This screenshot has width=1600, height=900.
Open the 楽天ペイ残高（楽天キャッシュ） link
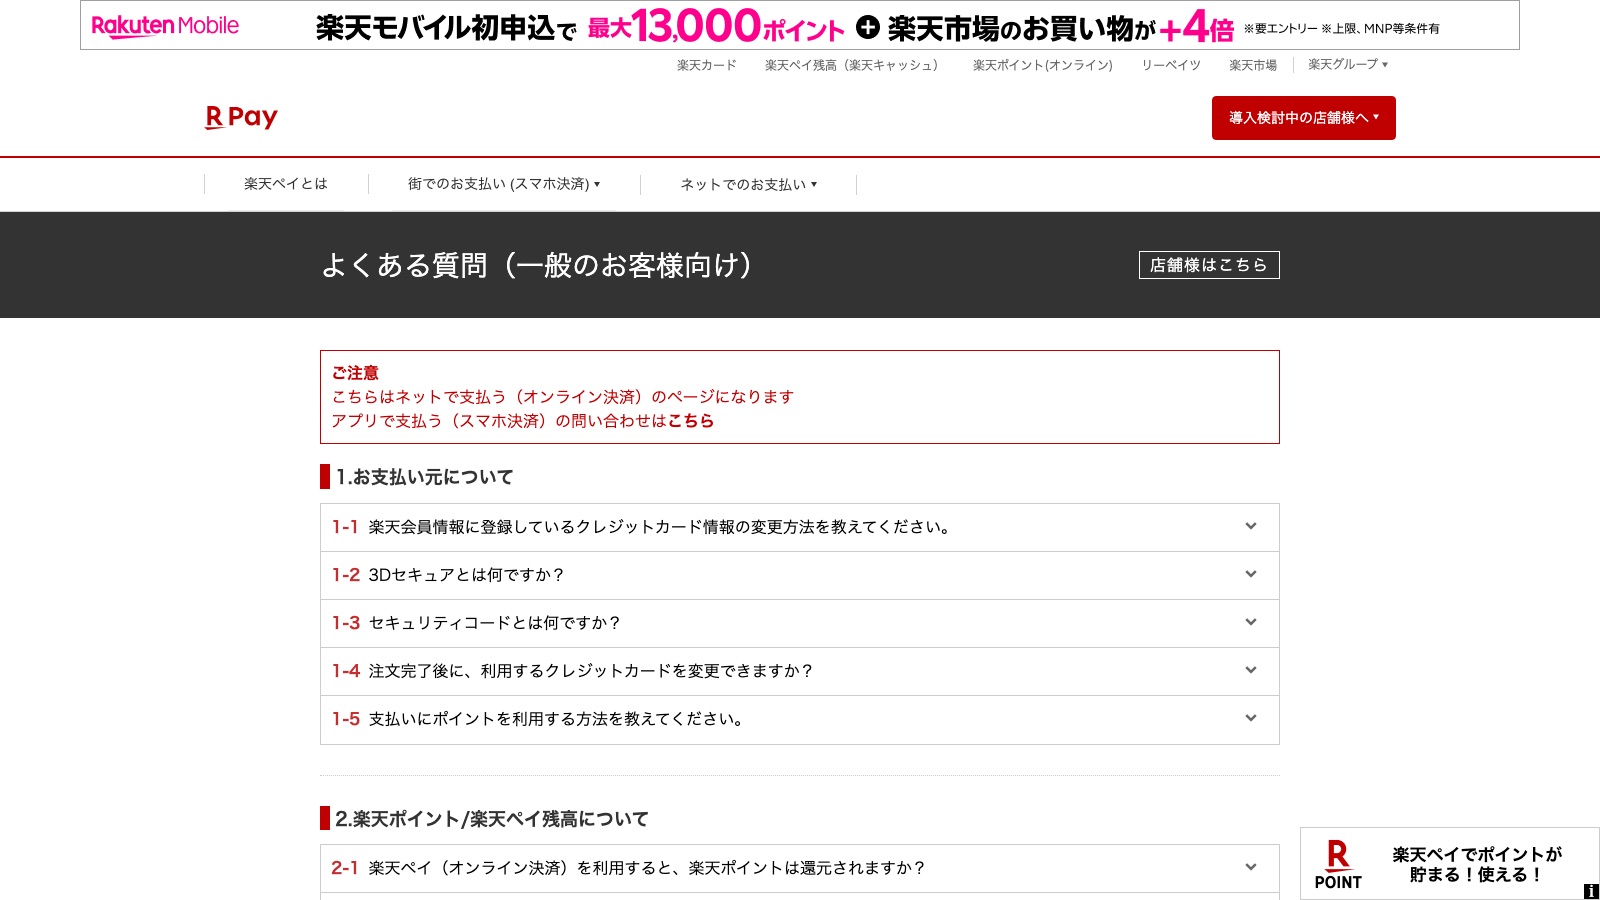click(854, 65)
